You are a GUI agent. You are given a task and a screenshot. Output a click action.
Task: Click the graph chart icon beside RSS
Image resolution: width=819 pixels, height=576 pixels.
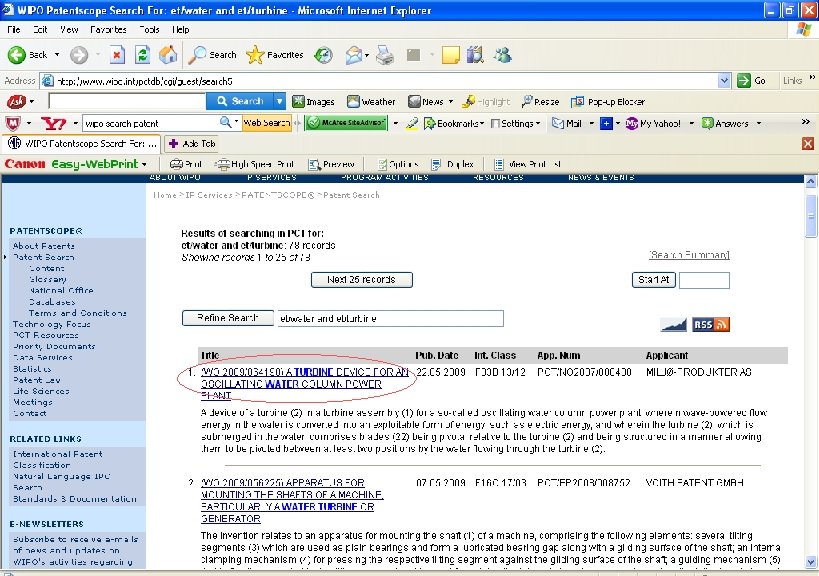674,324
